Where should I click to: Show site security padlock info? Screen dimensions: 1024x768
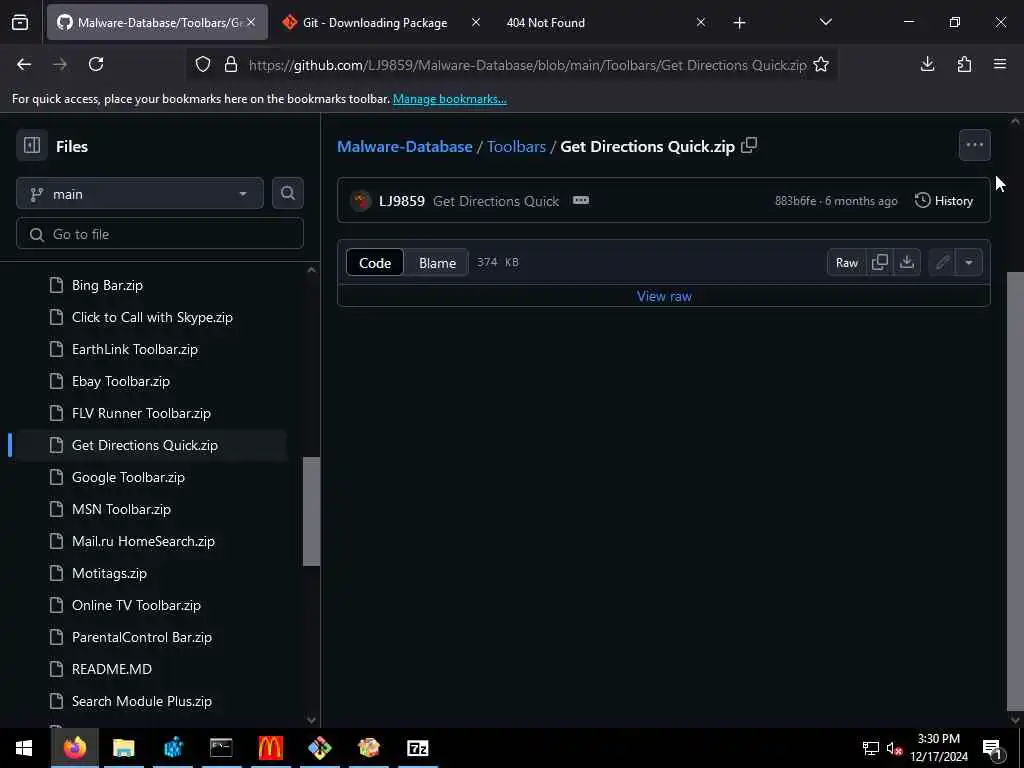[231, 65]
